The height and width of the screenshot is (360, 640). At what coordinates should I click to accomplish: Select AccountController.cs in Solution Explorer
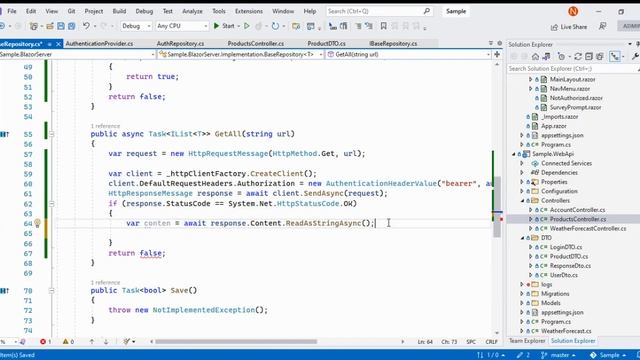(577, 210)
